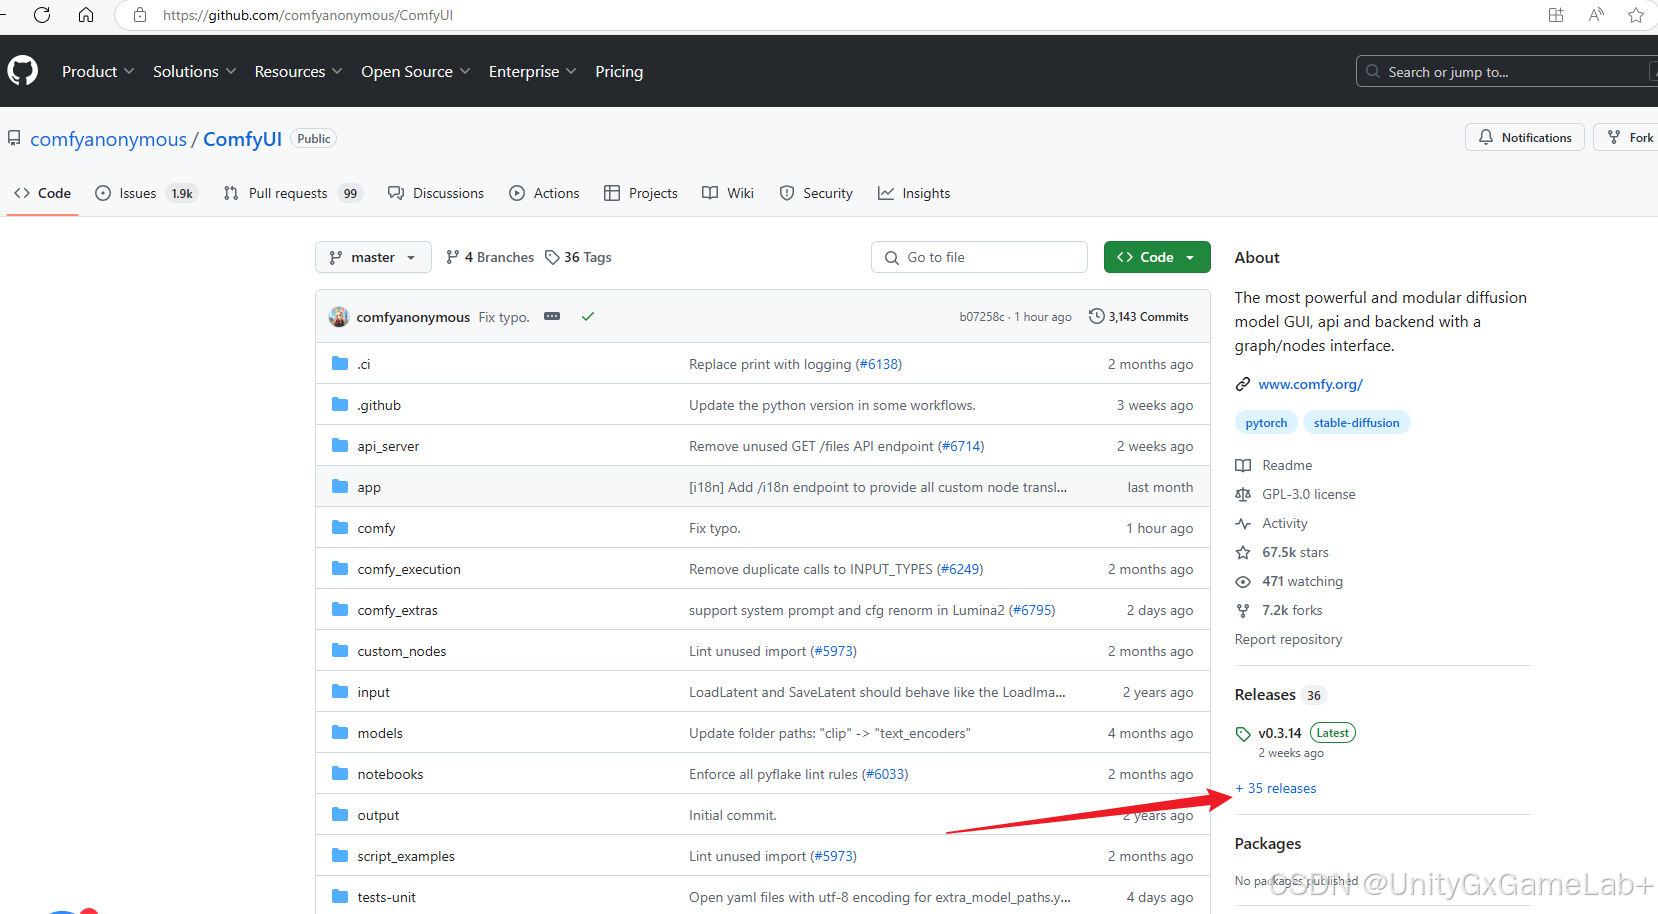
Task: Open Product dropdown menu
Action: (x=97, y=71)
